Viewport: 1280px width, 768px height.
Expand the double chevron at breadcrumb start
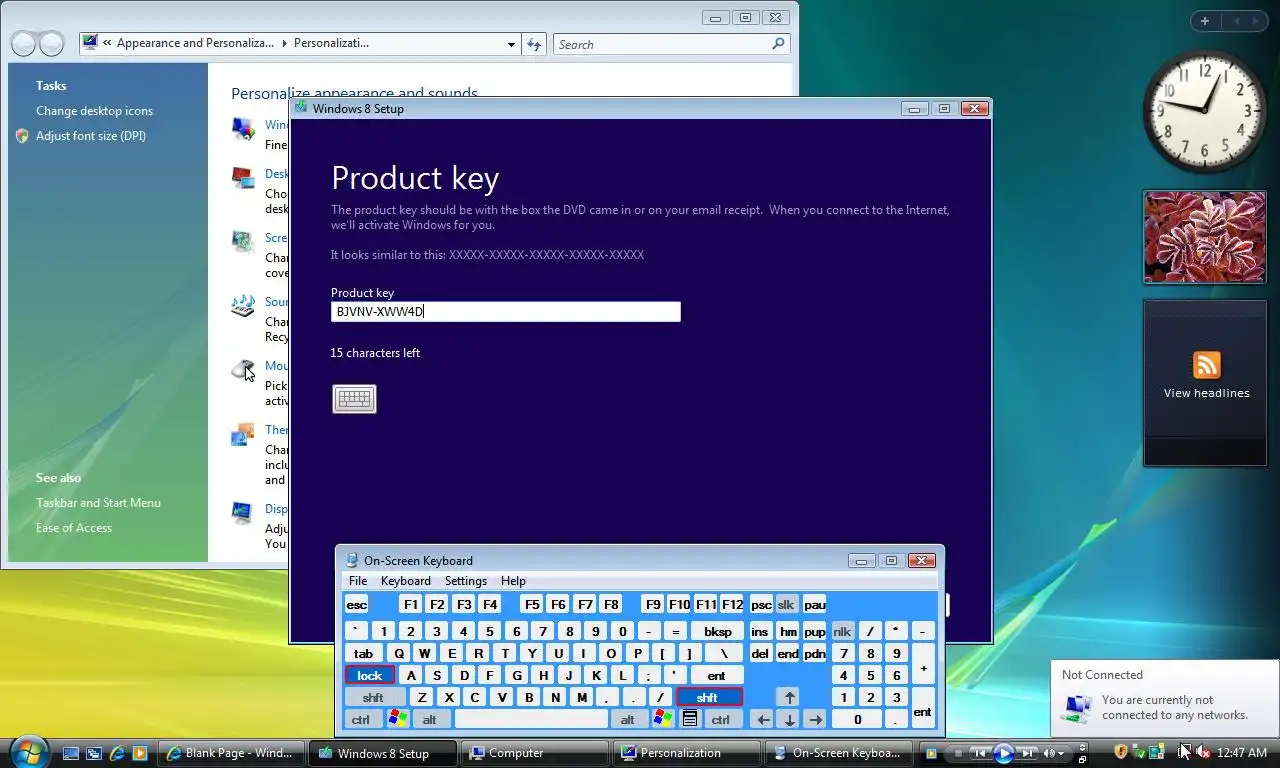click(x=107, y=43)
